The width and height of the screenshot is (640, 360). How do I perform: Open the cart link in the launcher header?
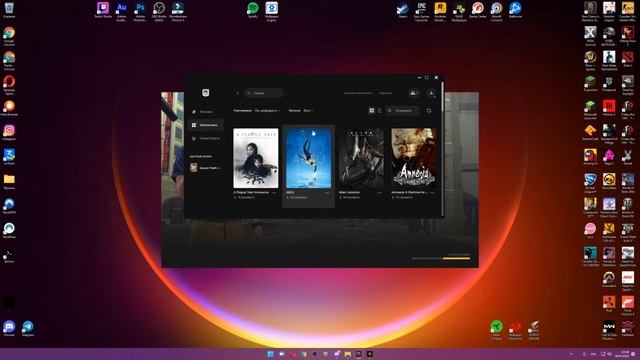(385, 93)
